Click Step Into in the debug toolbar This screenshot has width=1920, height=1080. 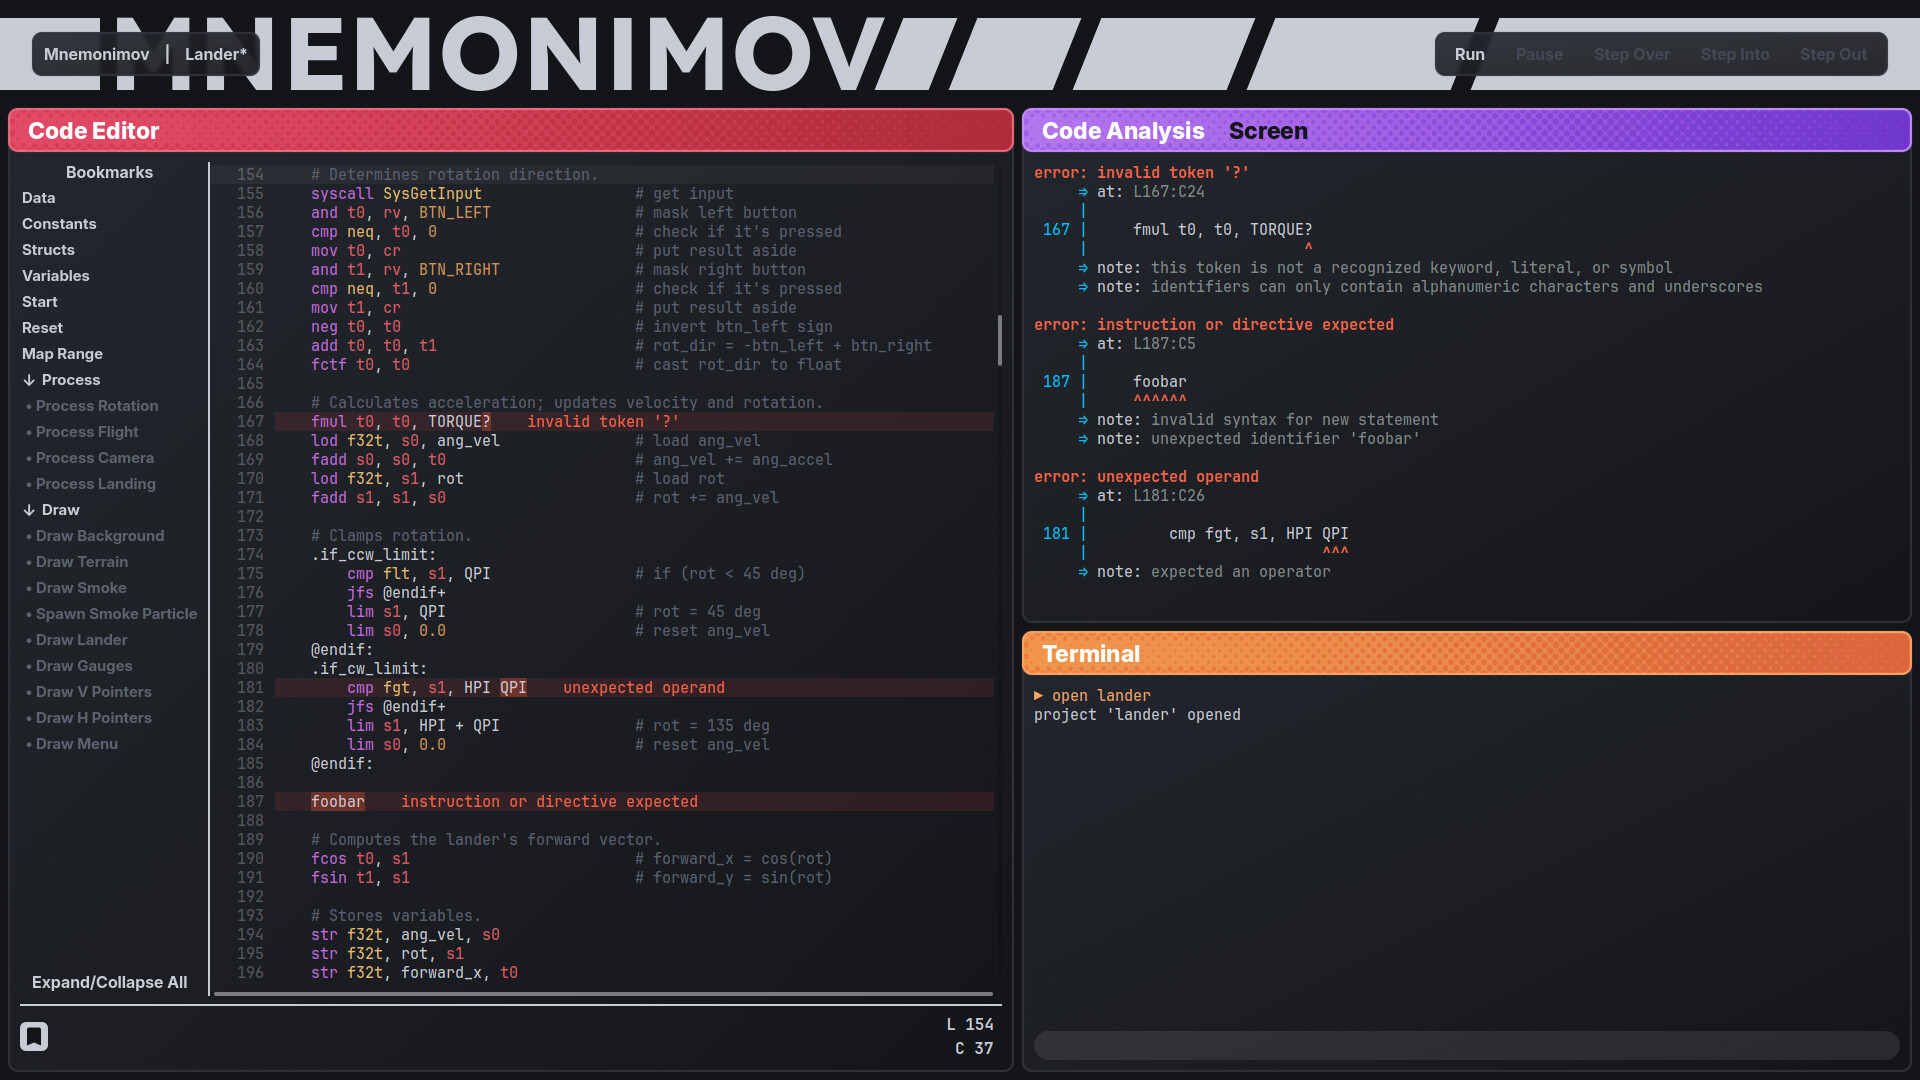[x=1734, y=54]
